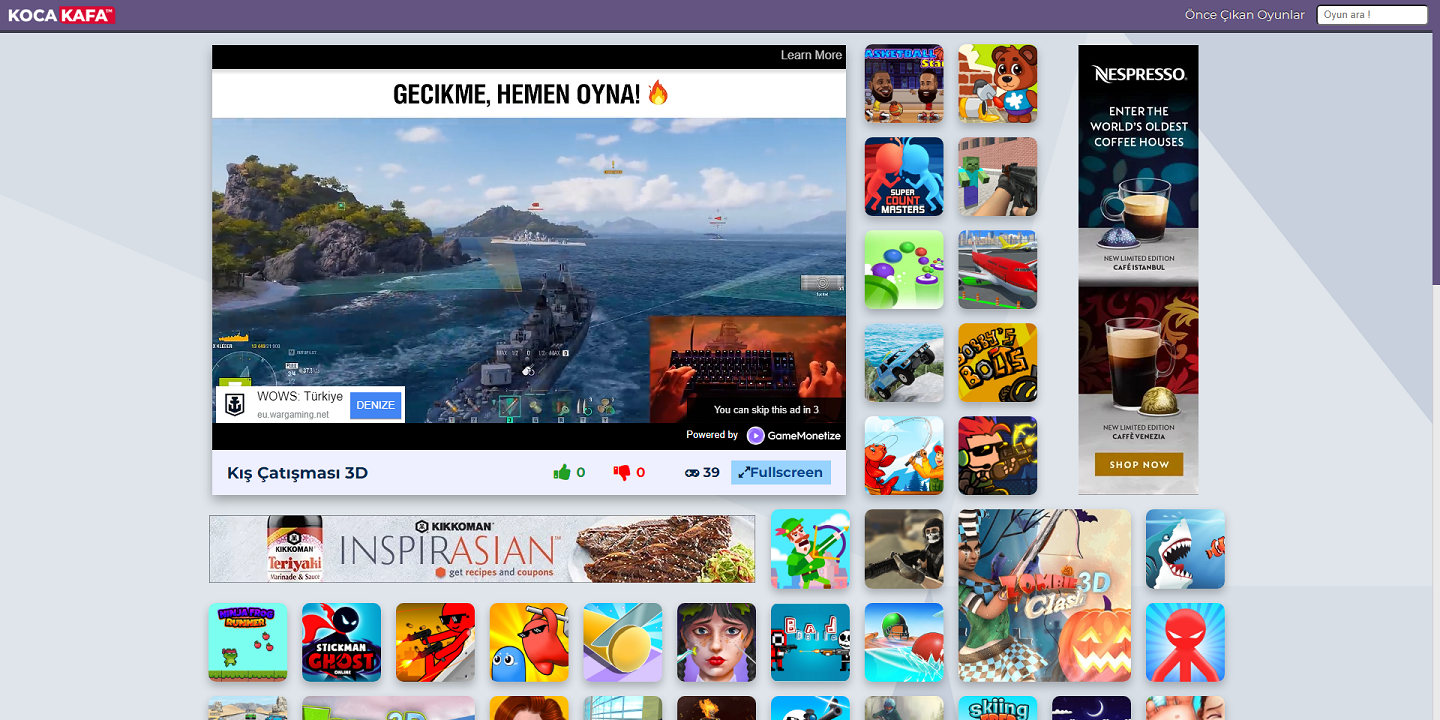Click the gamepad play count icon
Image resolution: width=1440 pixels, height=720 pixels.
pyautogui.click(x=692, y=473)
